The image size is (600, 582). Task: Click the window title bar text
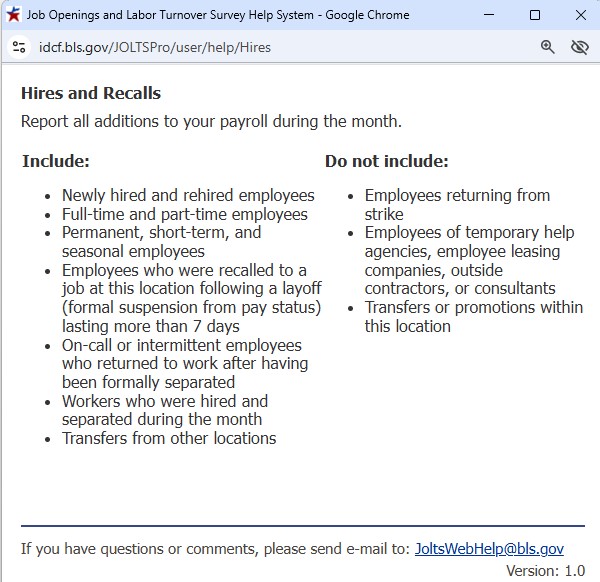point(217,15)
